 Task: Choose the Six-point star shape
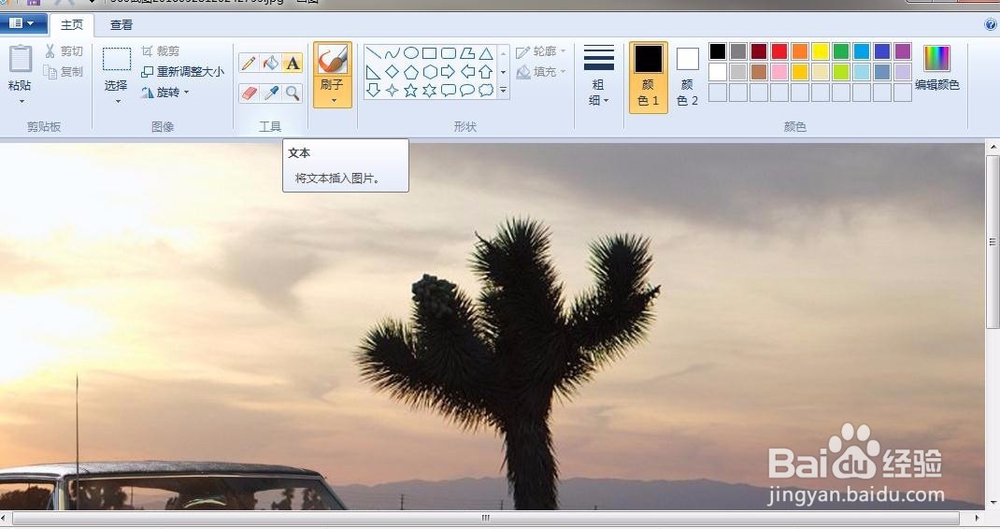430,90
